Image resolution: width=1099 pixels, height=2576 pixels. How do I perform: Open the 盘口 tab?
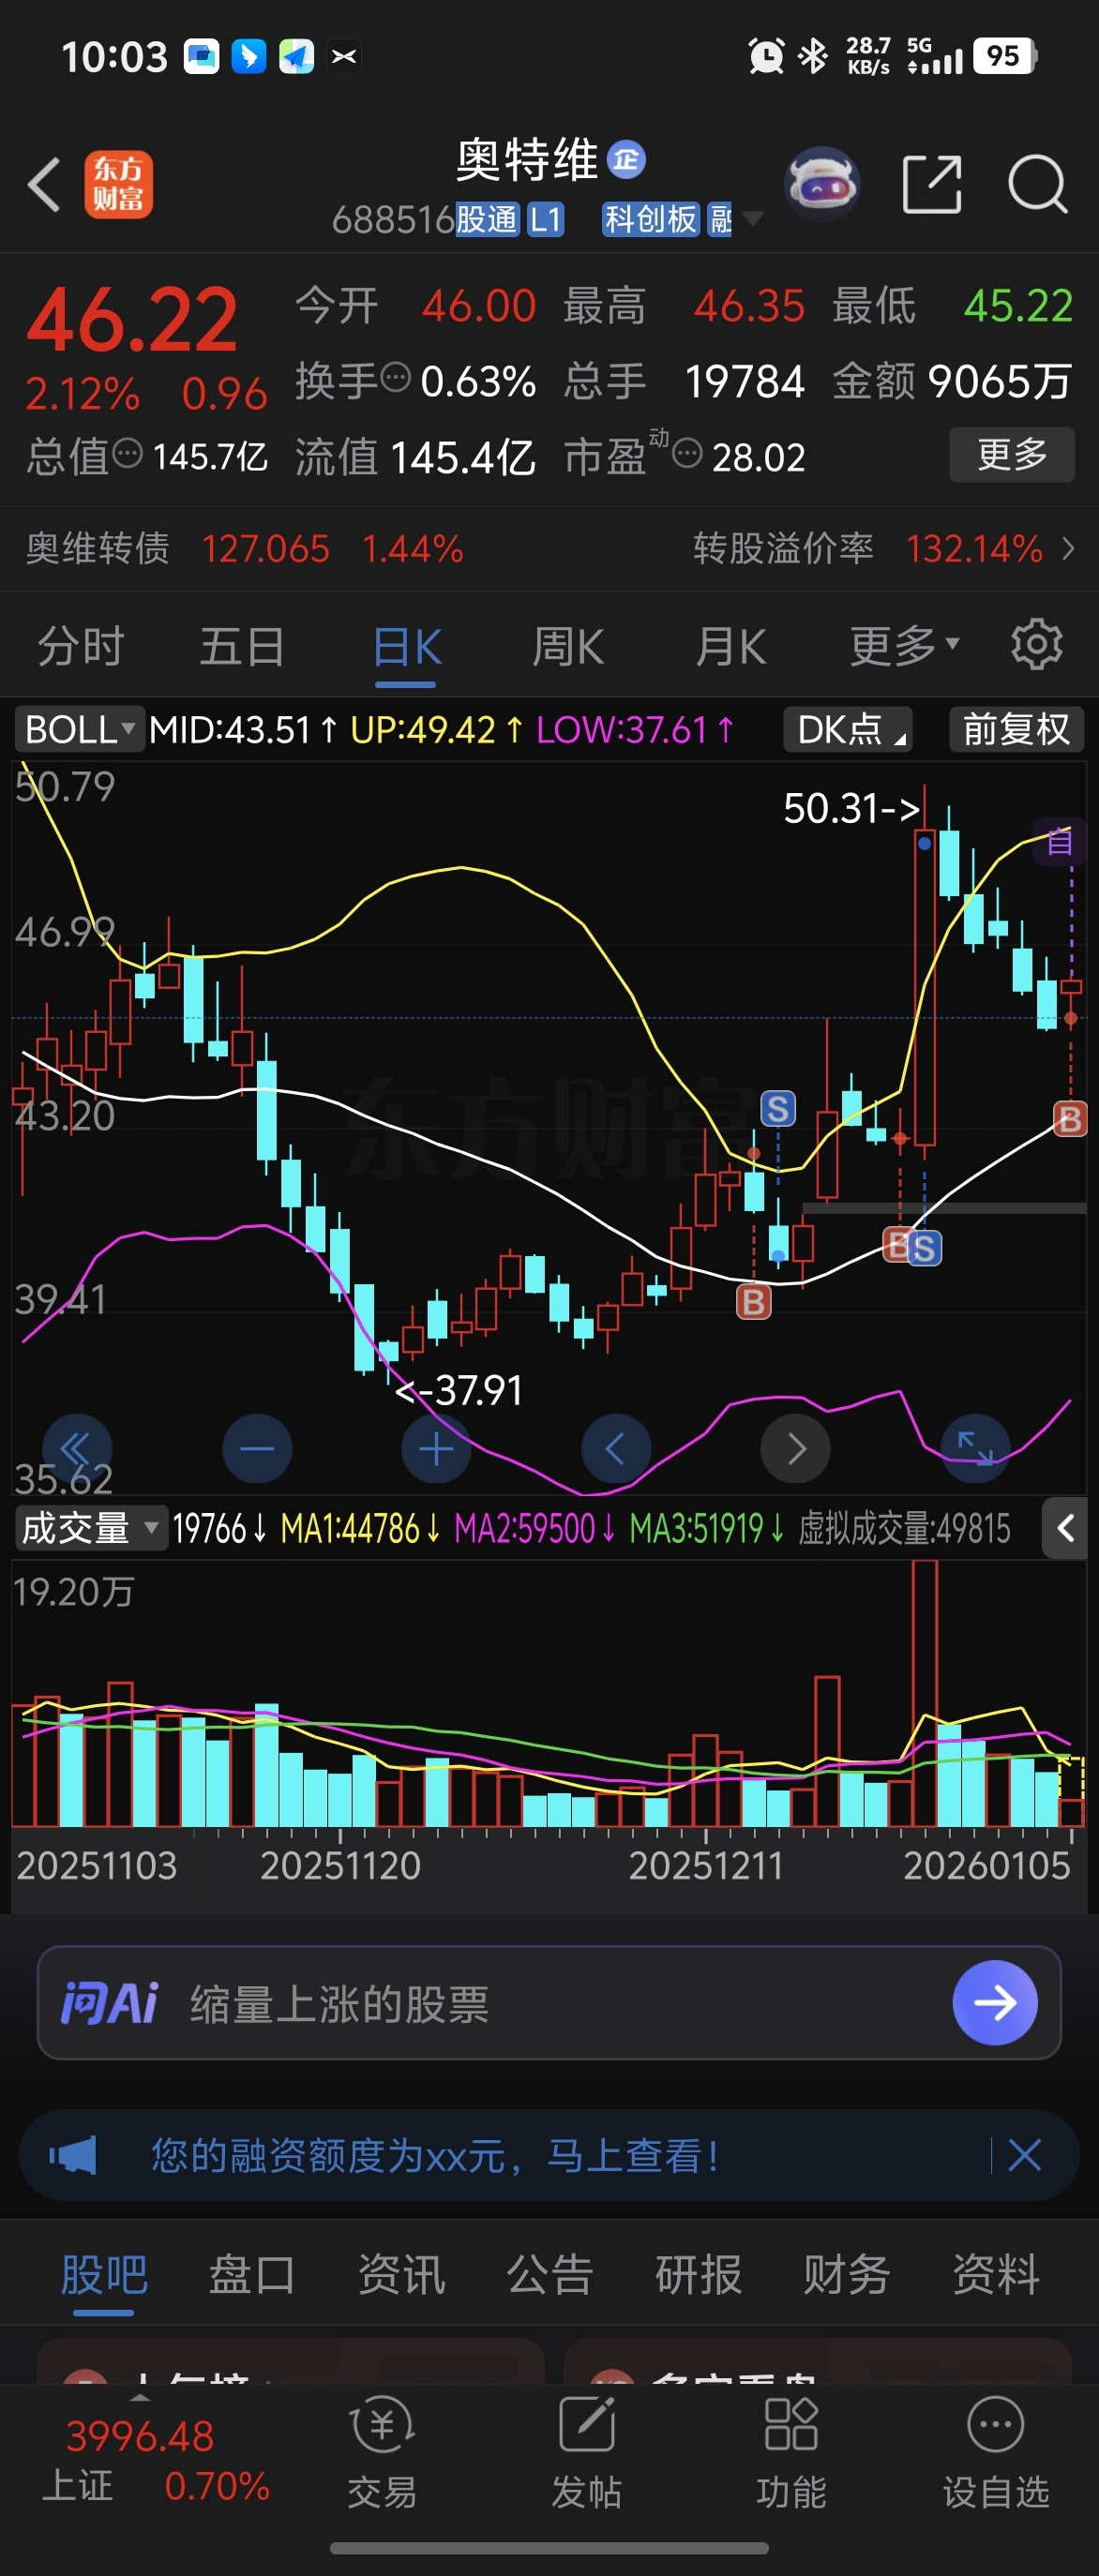(x=252, y=2276)
